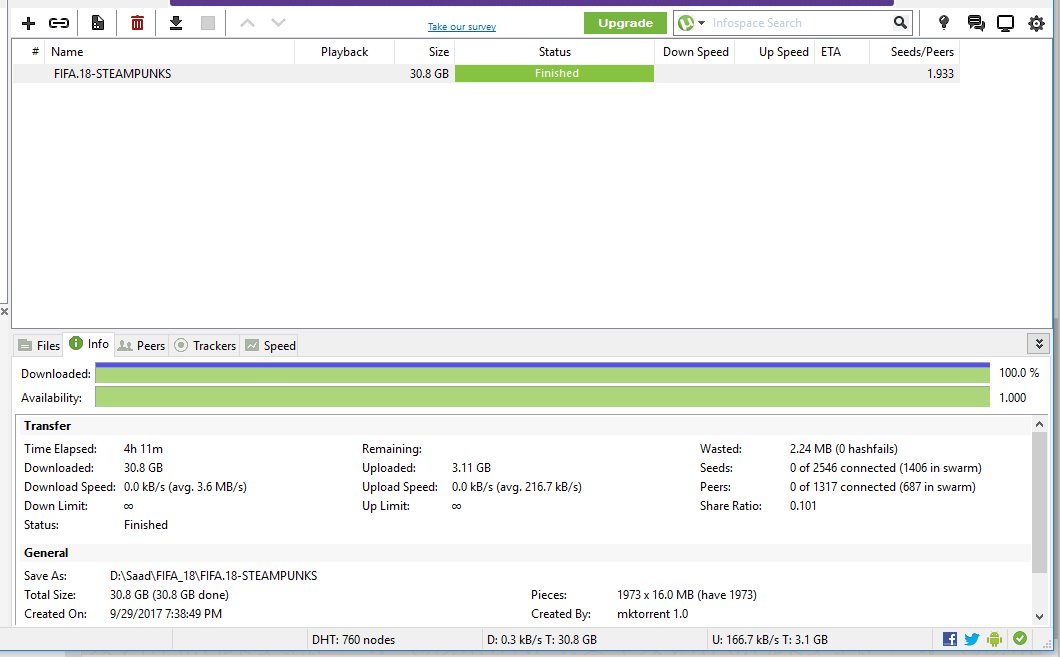
Task: Click the Add Torrent plus icon
Action: [x=28, y=24]
